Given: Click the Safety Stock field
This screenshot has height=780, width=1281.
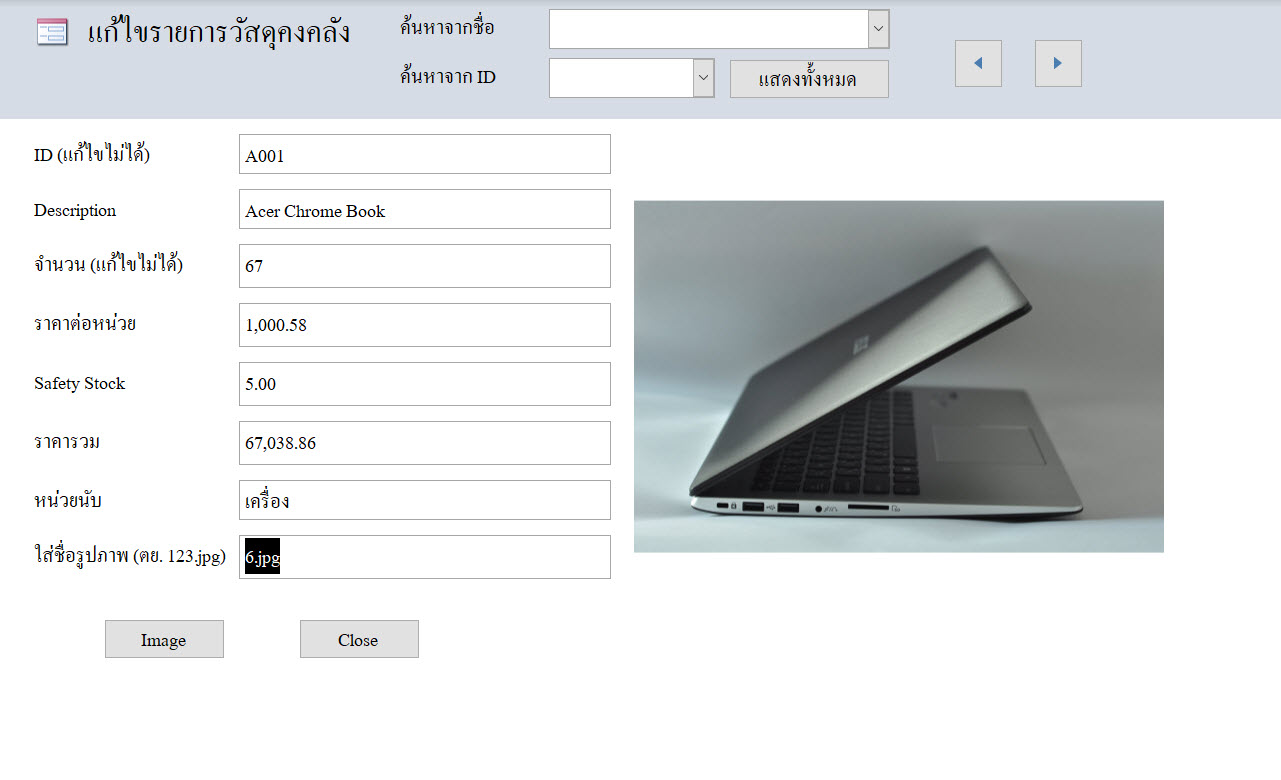Looking at the screenshot, I should pyautogui.click(x=424, y=384).
